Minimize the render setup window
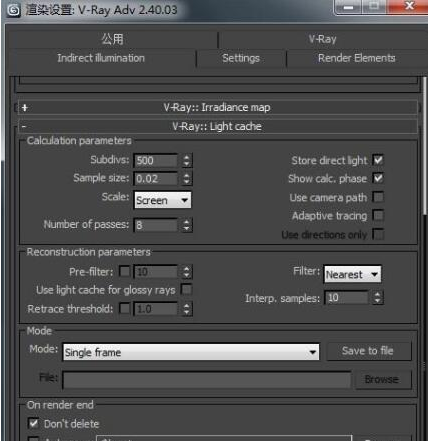 coord(348,7)
